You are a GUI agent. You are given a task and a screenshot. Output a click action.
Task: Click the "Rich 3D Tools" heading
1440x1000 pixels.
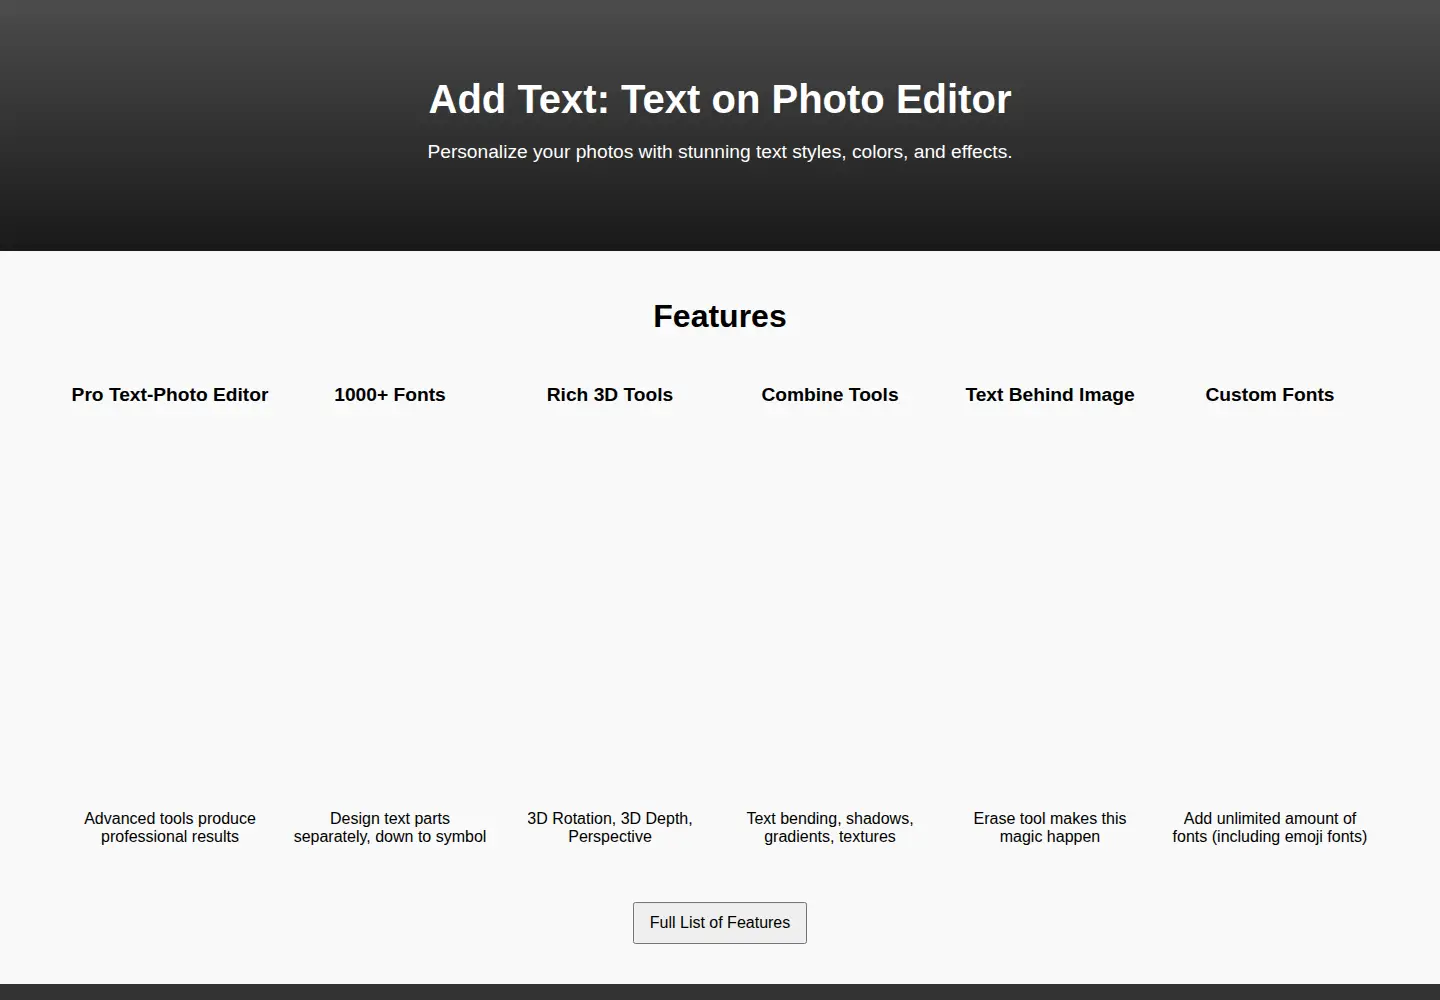pyautogui.click(x=610, y=395)
